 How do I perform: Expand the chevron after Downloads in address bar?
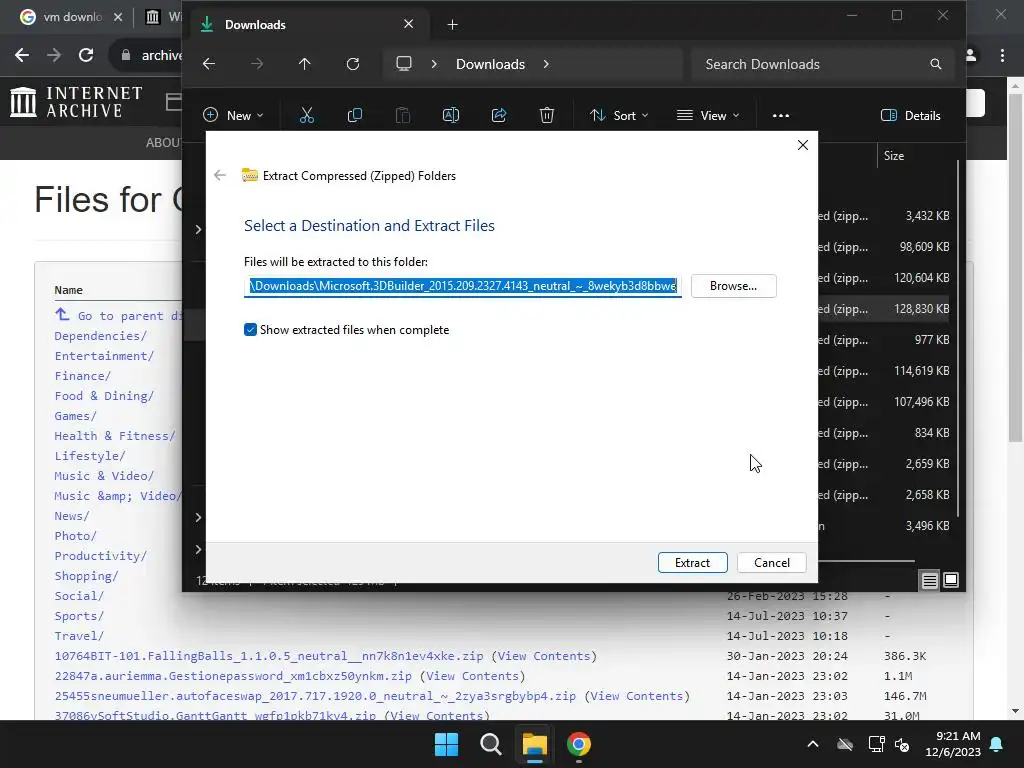(x=546, y=64)
